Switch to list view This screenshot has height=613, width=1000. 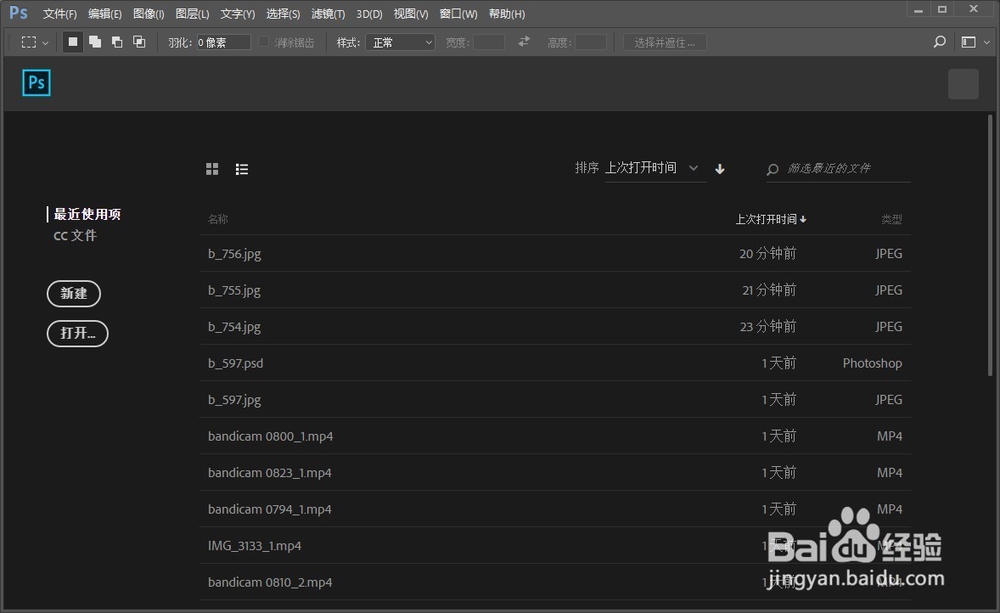(242, 169)
